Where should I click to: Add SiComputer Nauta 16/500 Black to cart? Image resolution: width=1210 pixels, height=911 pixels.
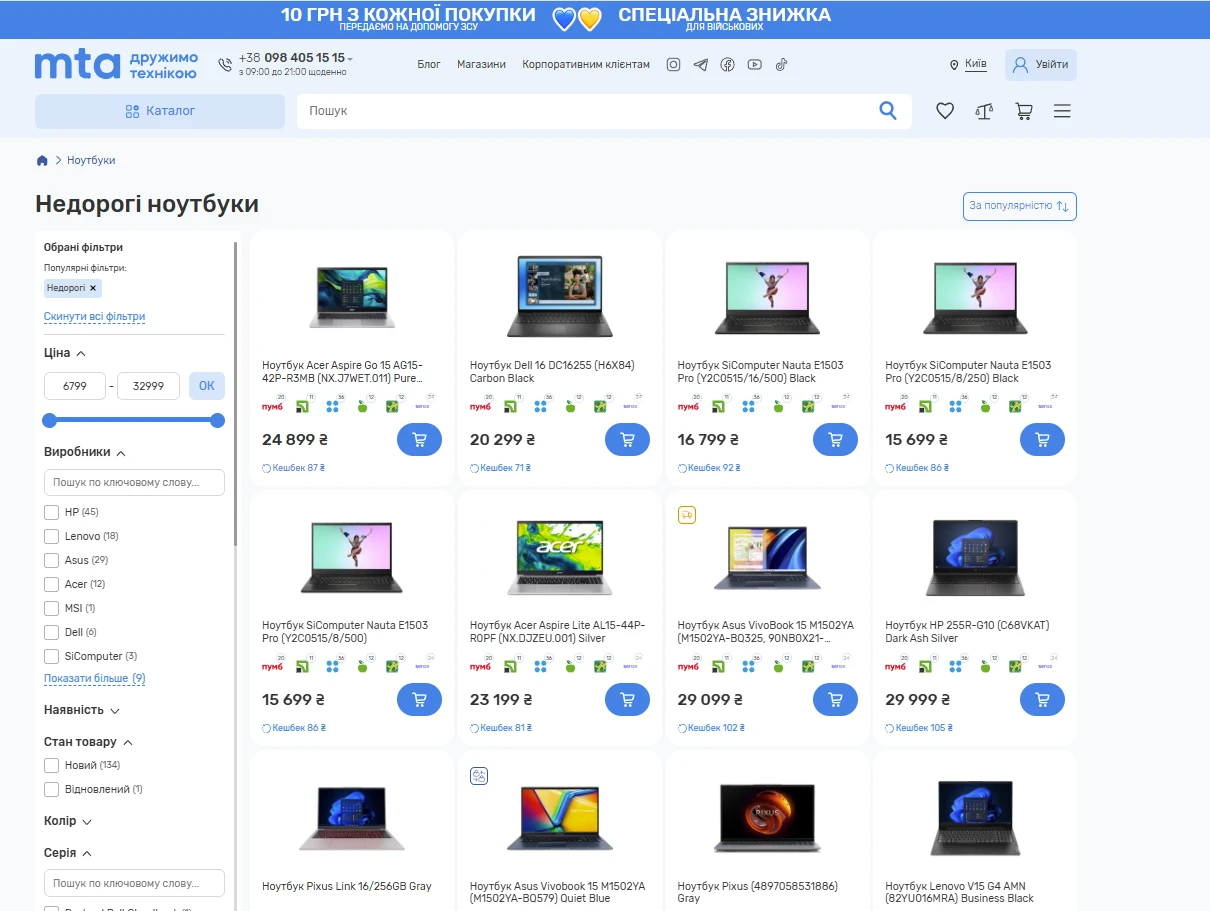point(835,440)
